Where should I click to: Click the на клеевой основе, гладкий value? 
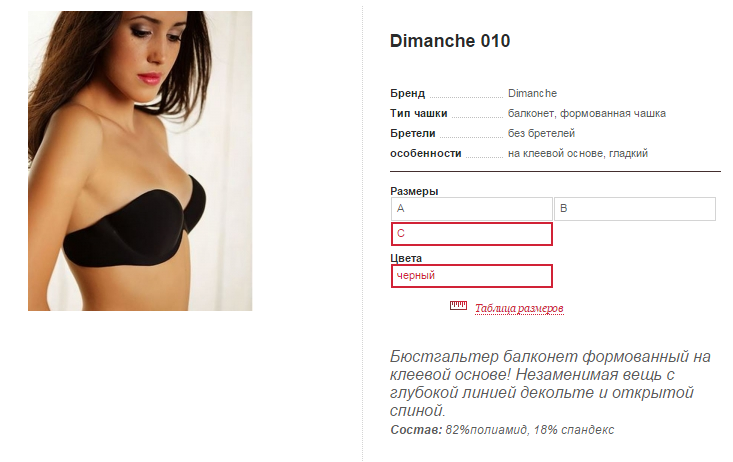point(578,154)
